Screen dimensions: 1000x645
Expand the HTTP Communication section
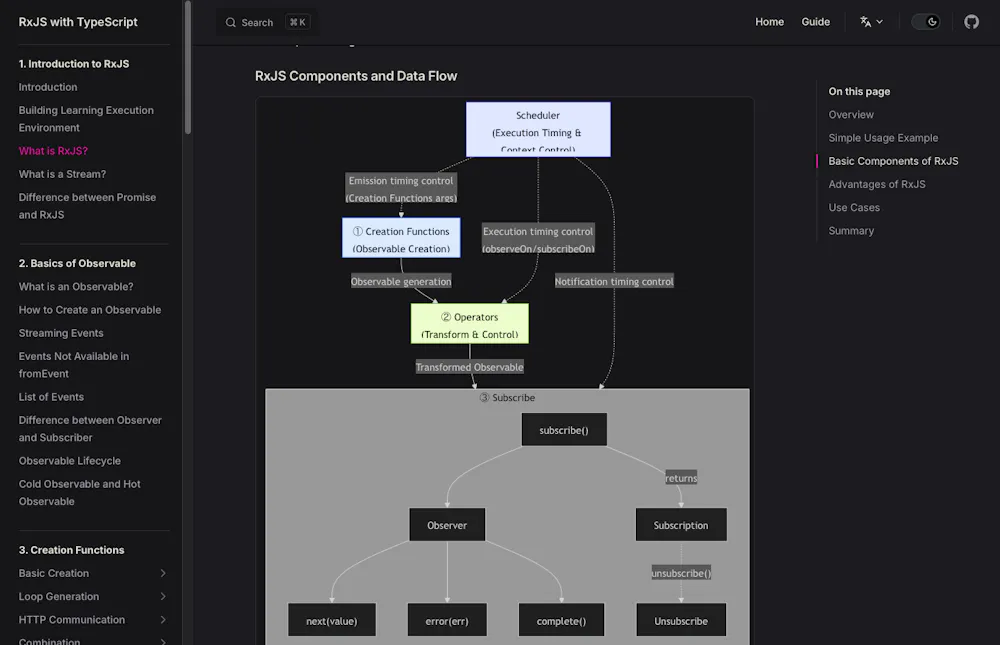163,620
